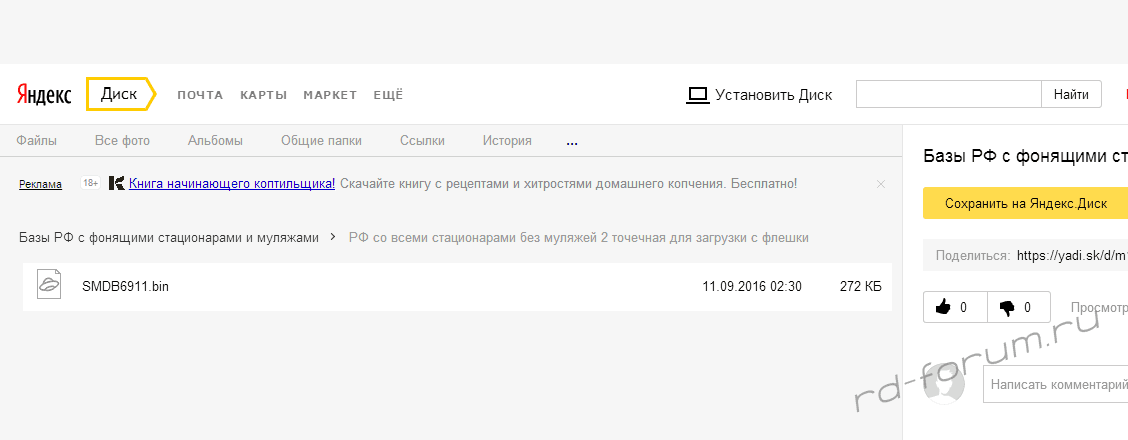Screen dimensions: 1128x440
Task: Click the file size 272 КБ
Action: pyautogui.click(x=860, y=287)
